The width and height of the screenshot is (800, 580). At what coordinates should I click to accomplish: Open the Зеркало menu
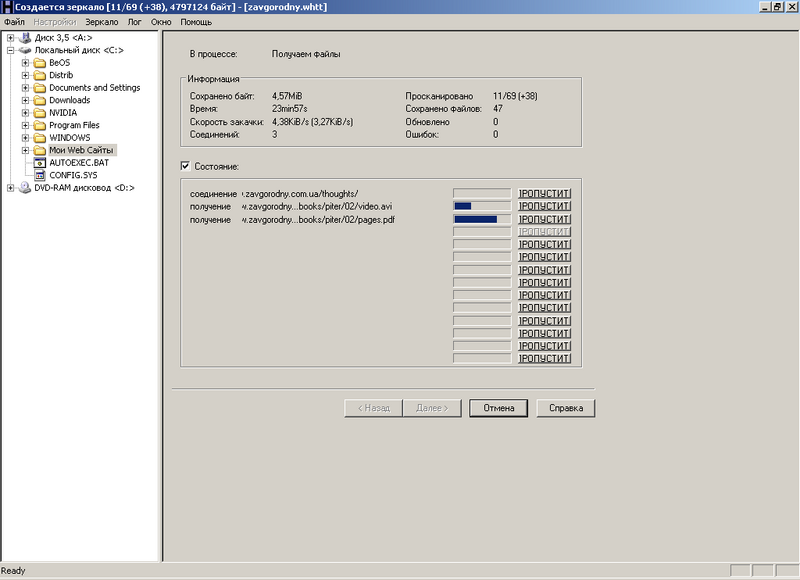tap(102, 22)
